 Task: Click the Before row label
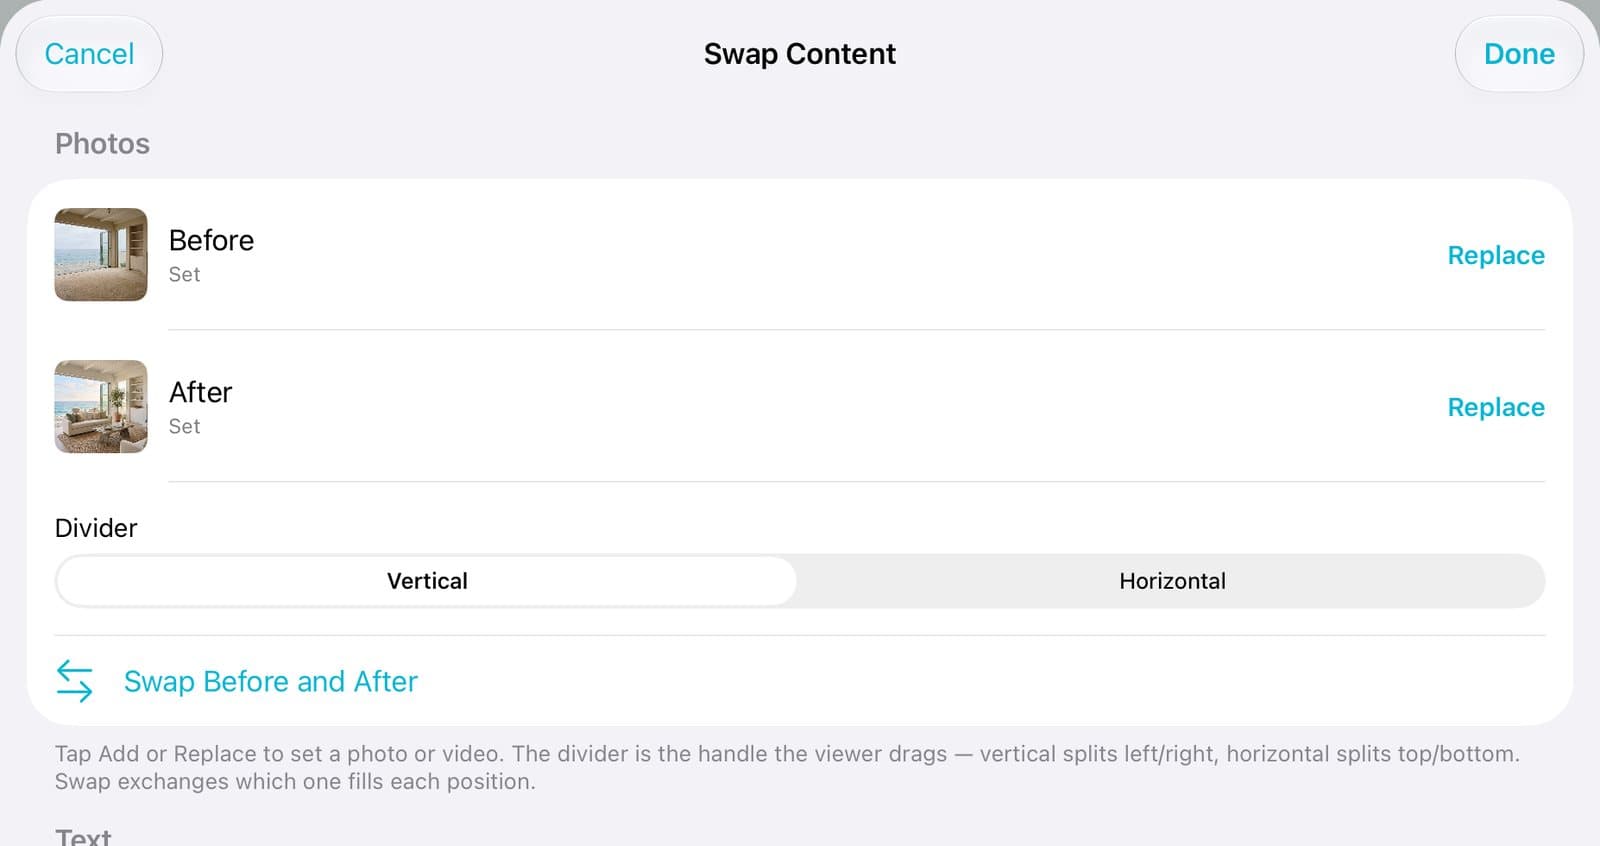pos(211,240)
